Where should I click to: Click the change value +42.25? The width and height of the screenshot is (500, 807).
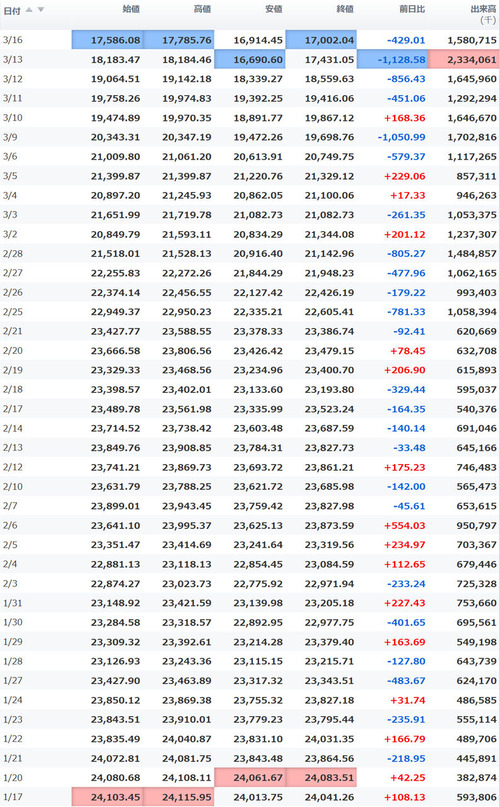(408, 778)
